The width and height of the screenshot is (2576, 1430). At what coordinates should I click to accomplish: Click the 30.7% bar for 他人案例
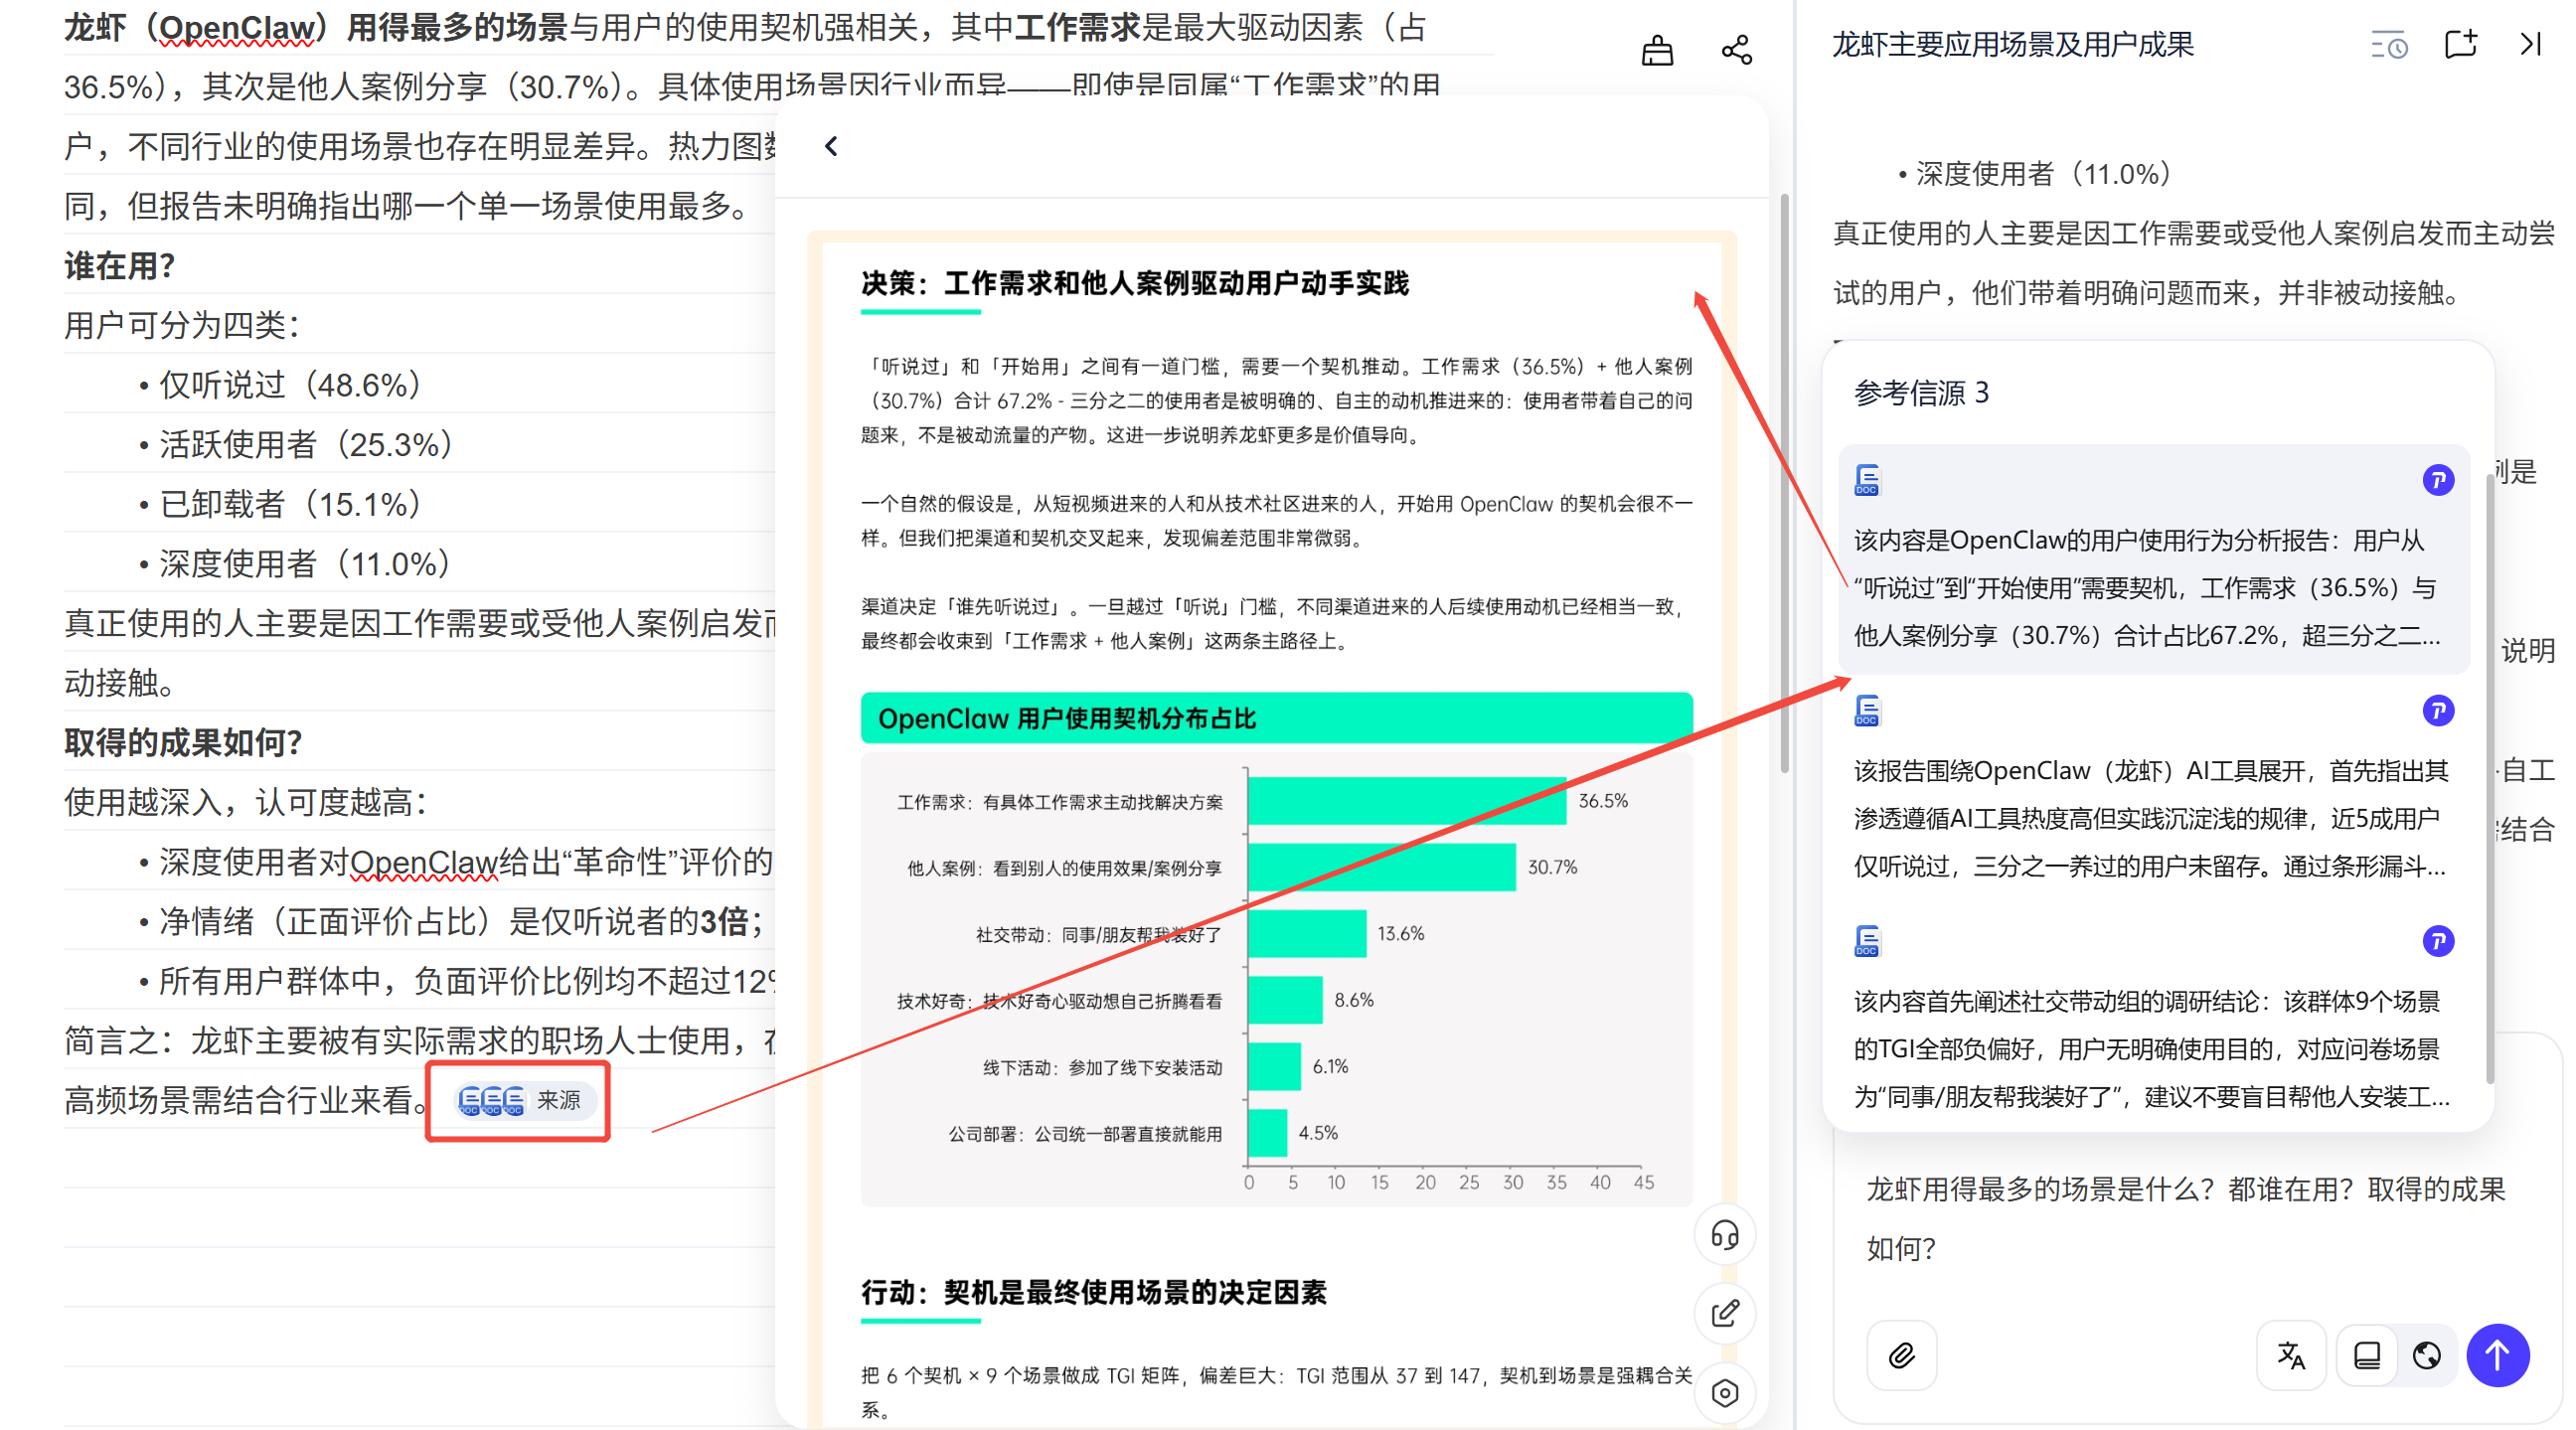(x=1382, y=867)
